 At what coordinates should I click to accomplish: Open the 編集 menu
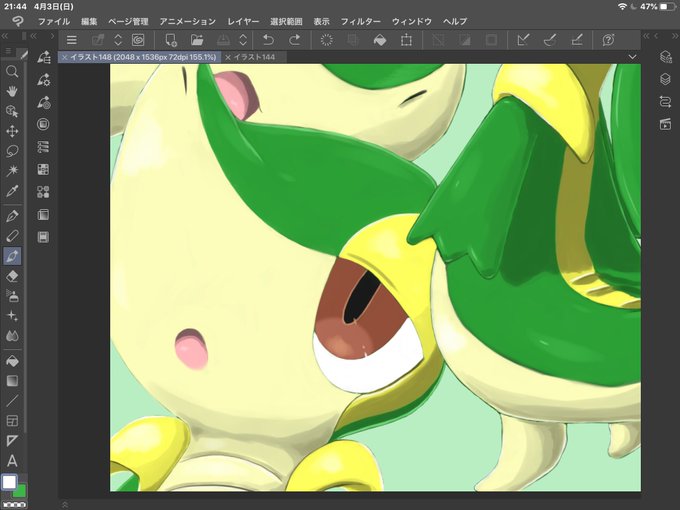pyautogui.click(x=89, y=21)
